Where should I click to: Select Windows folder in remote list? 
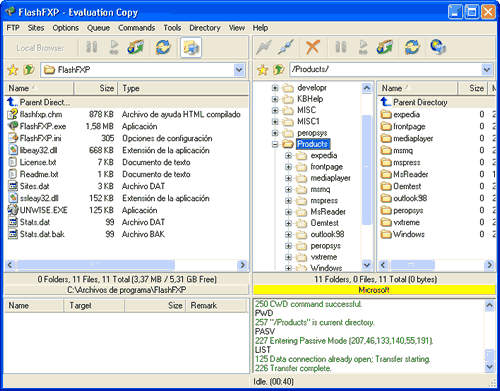tap(409, 234)
